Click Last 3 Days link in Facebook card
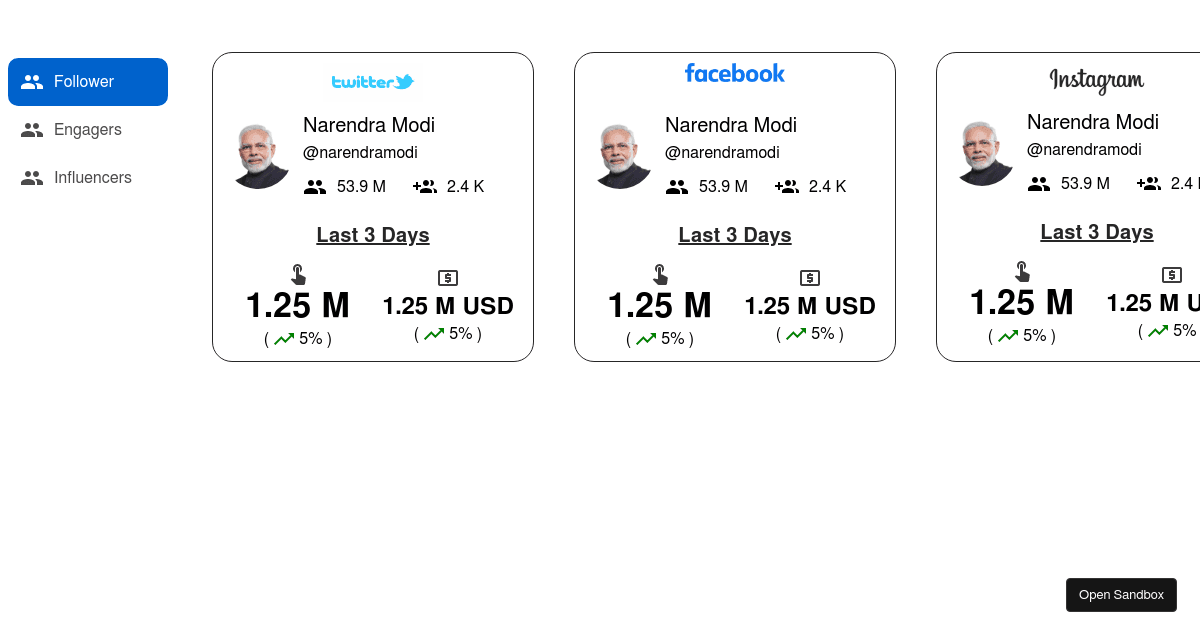Image resolution: width=1200 pixels, height=630 pixels. [x=735, y=236]
